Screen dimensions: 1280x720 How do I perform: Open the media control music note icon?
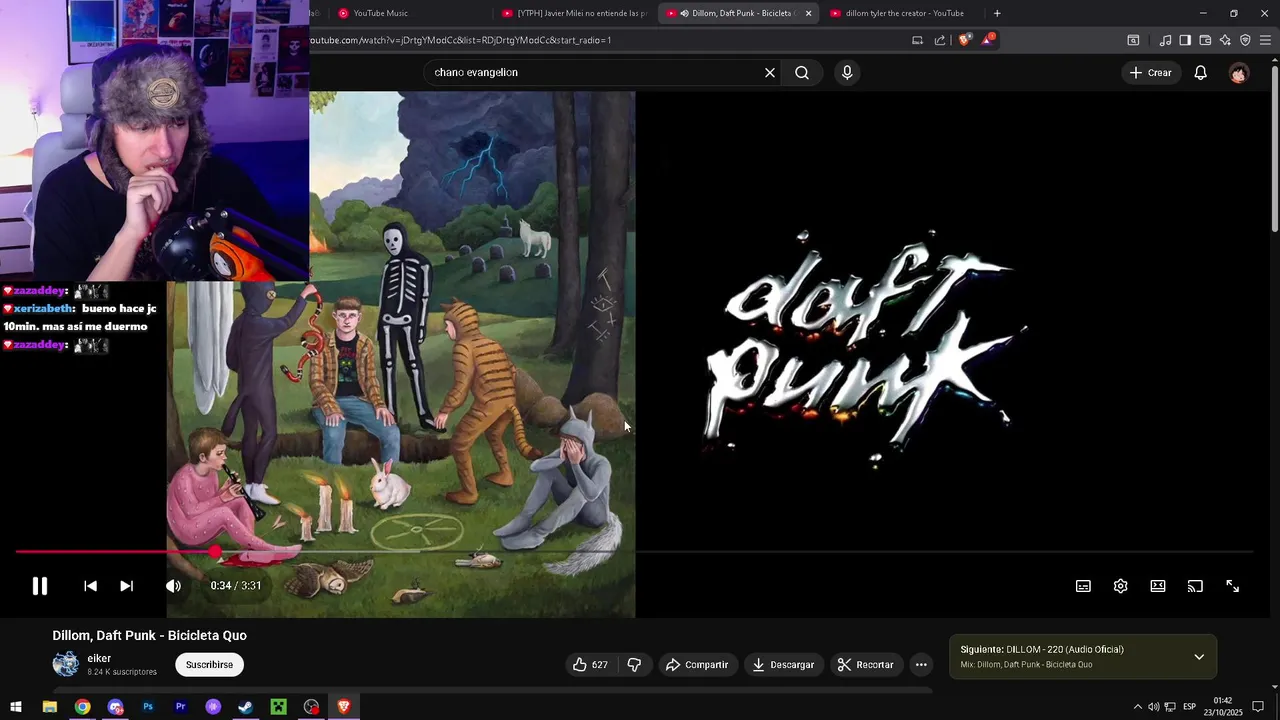[1165, 40]
